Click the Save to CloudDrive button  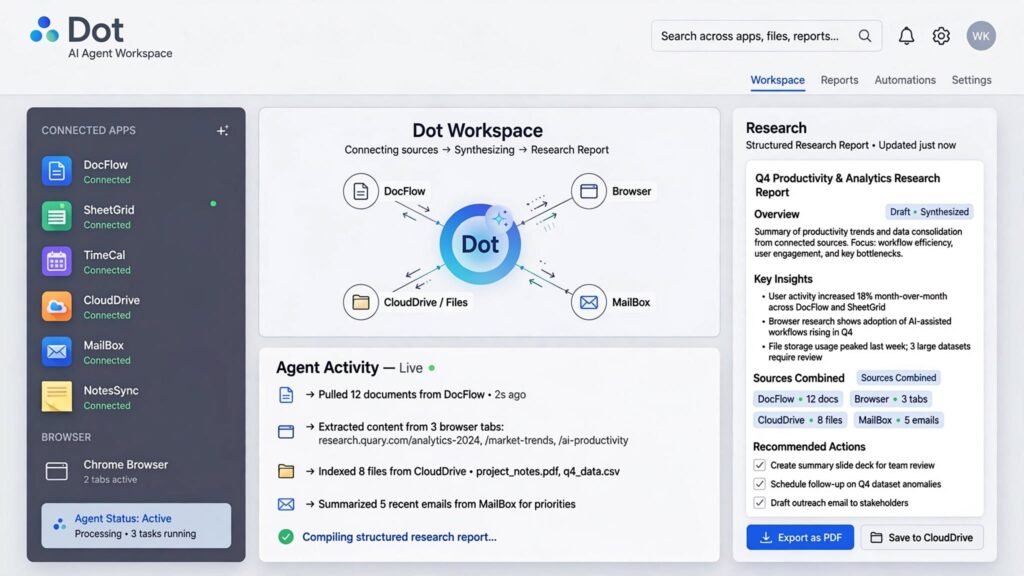point(921,537)
